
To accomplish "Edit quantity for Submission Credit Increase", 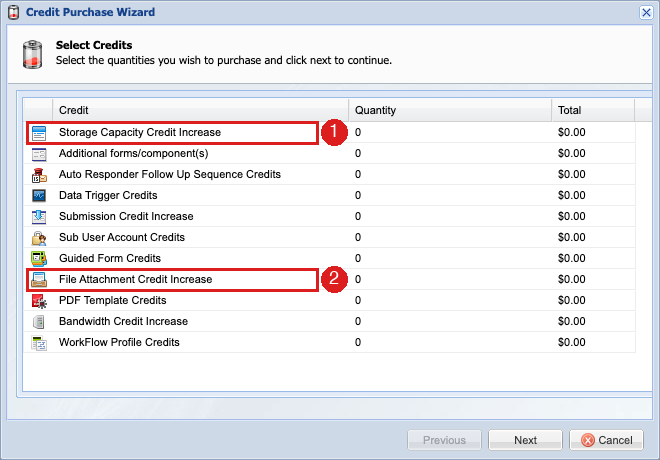I will [450, 217].
